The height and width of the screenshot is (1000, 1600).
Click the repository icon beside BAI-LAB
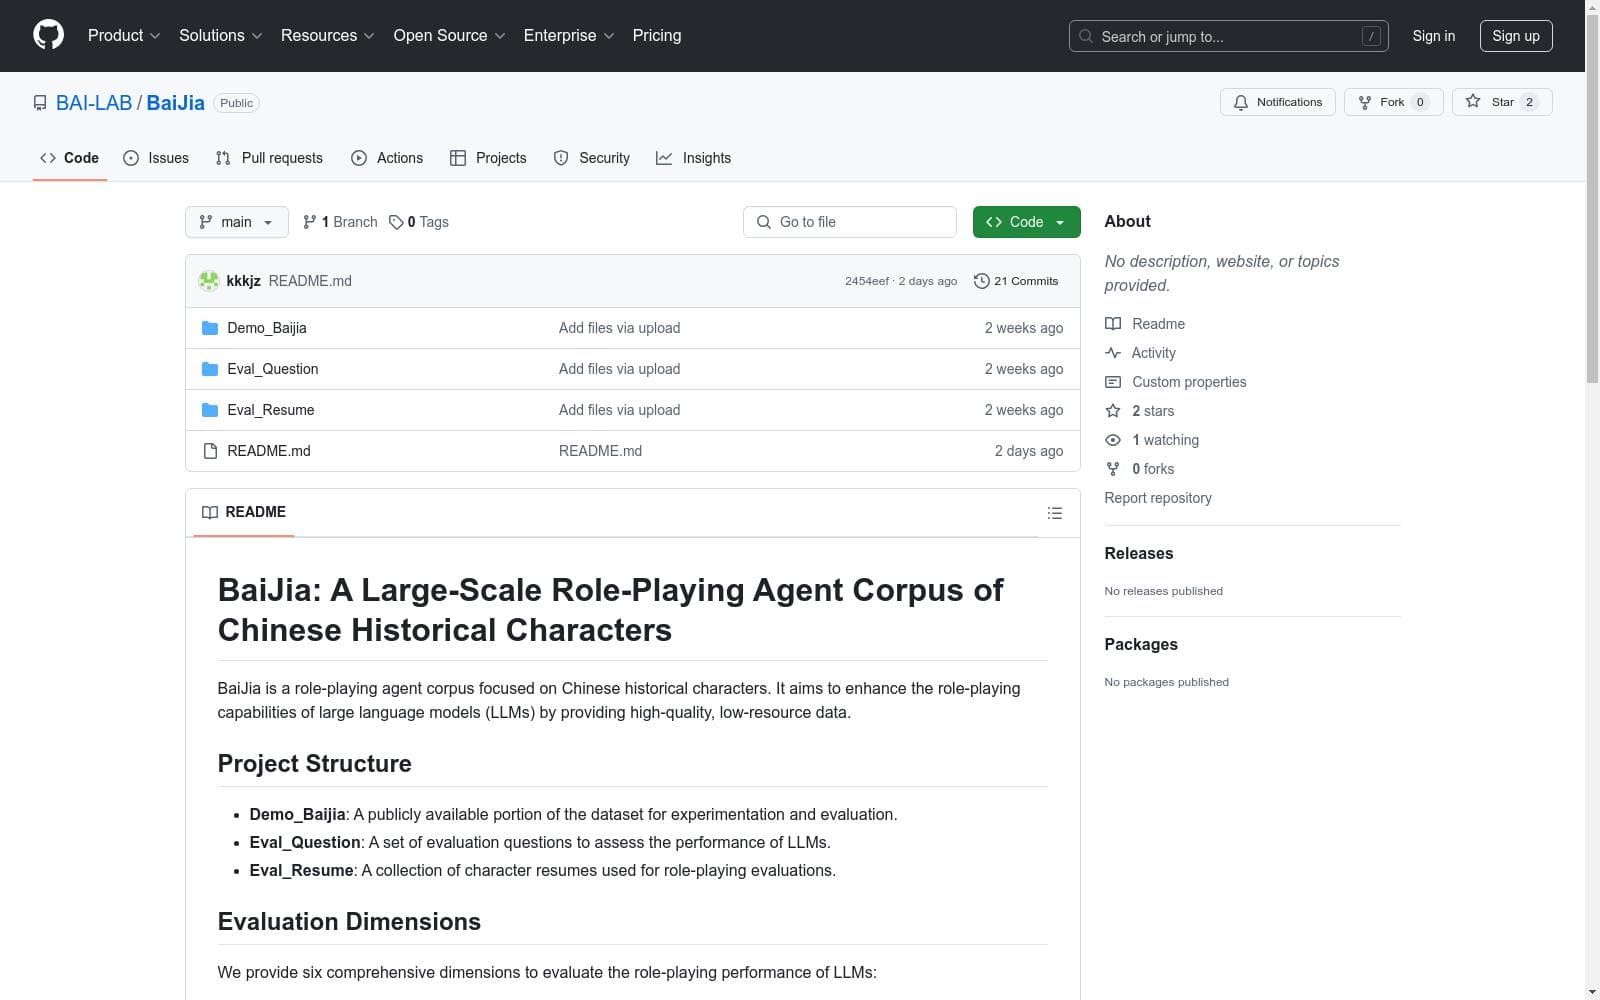(x=40, y=103)
